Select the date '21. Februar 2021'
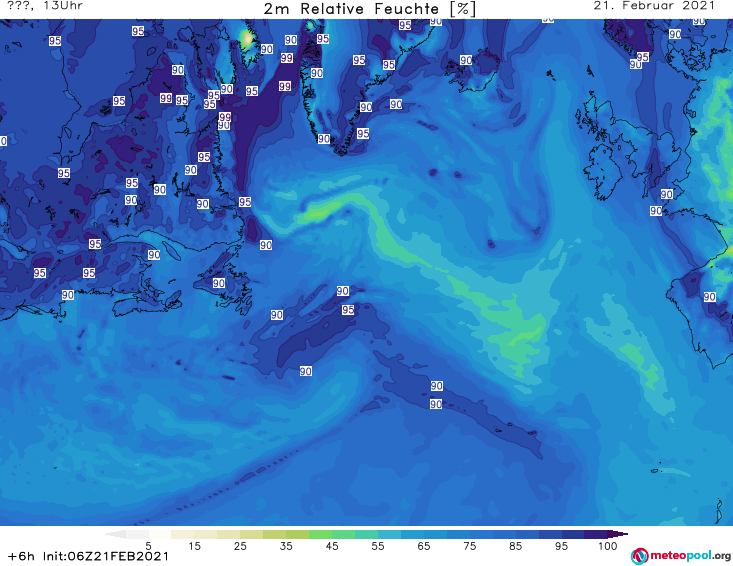This screenshot has width=733, height=566. coord(654,6)
